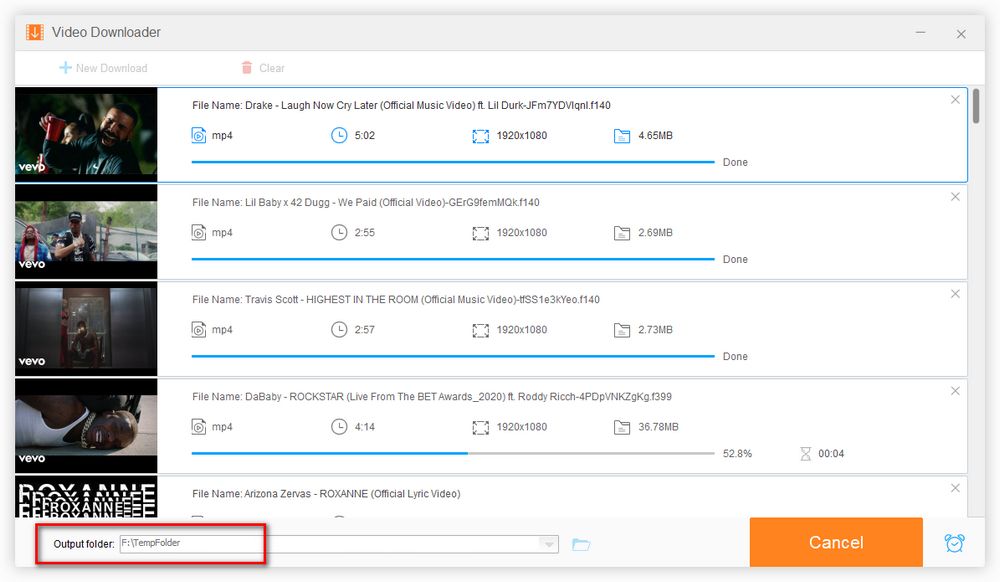The image size is (1000, 582).
Task: Click the Video Downloader app logo icon
Action: (x=34, y=32)
